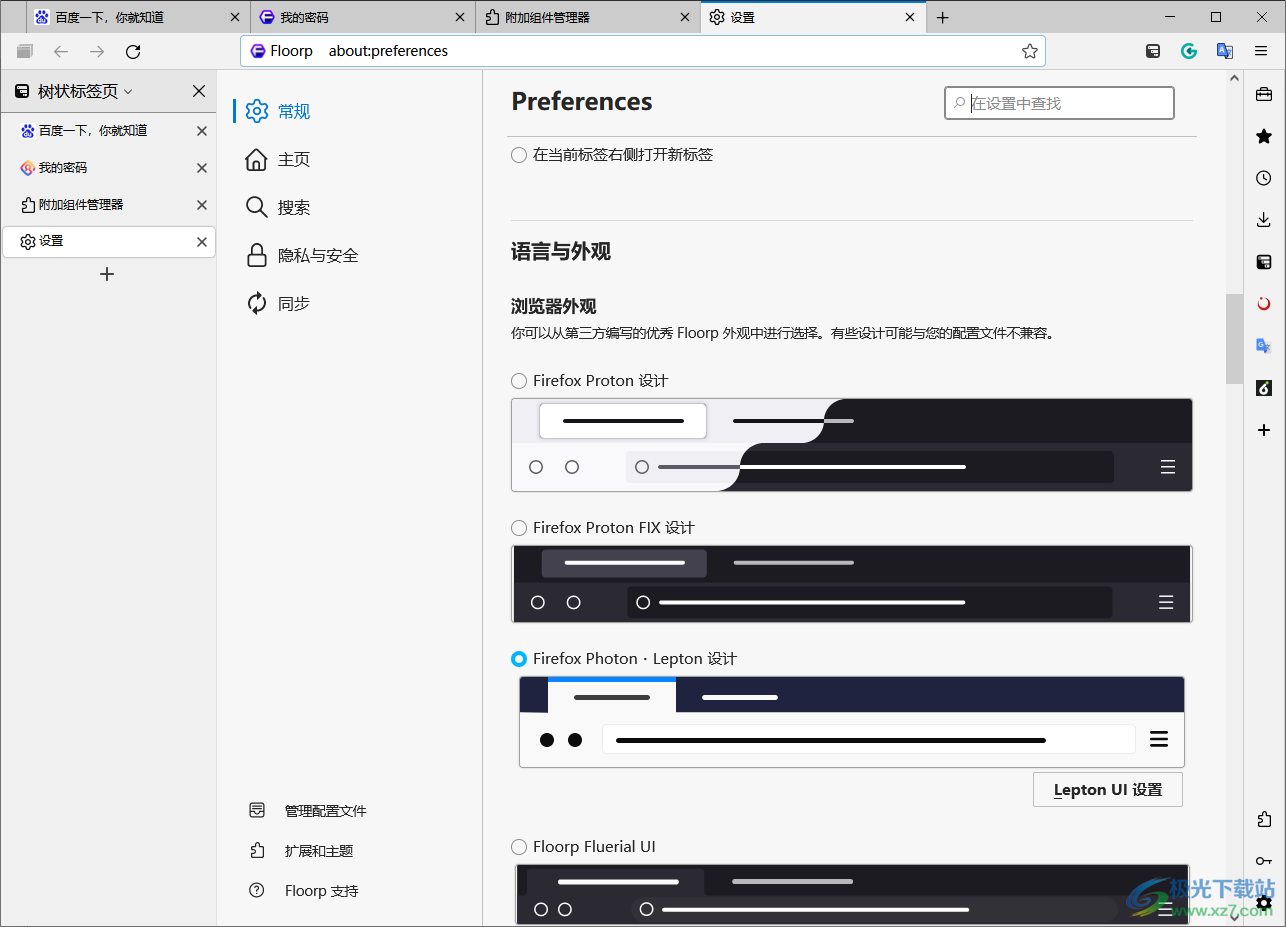1286x927 pixels.
Task: Open the Downloads panel in the sidebar
Action: (1263, 219)
